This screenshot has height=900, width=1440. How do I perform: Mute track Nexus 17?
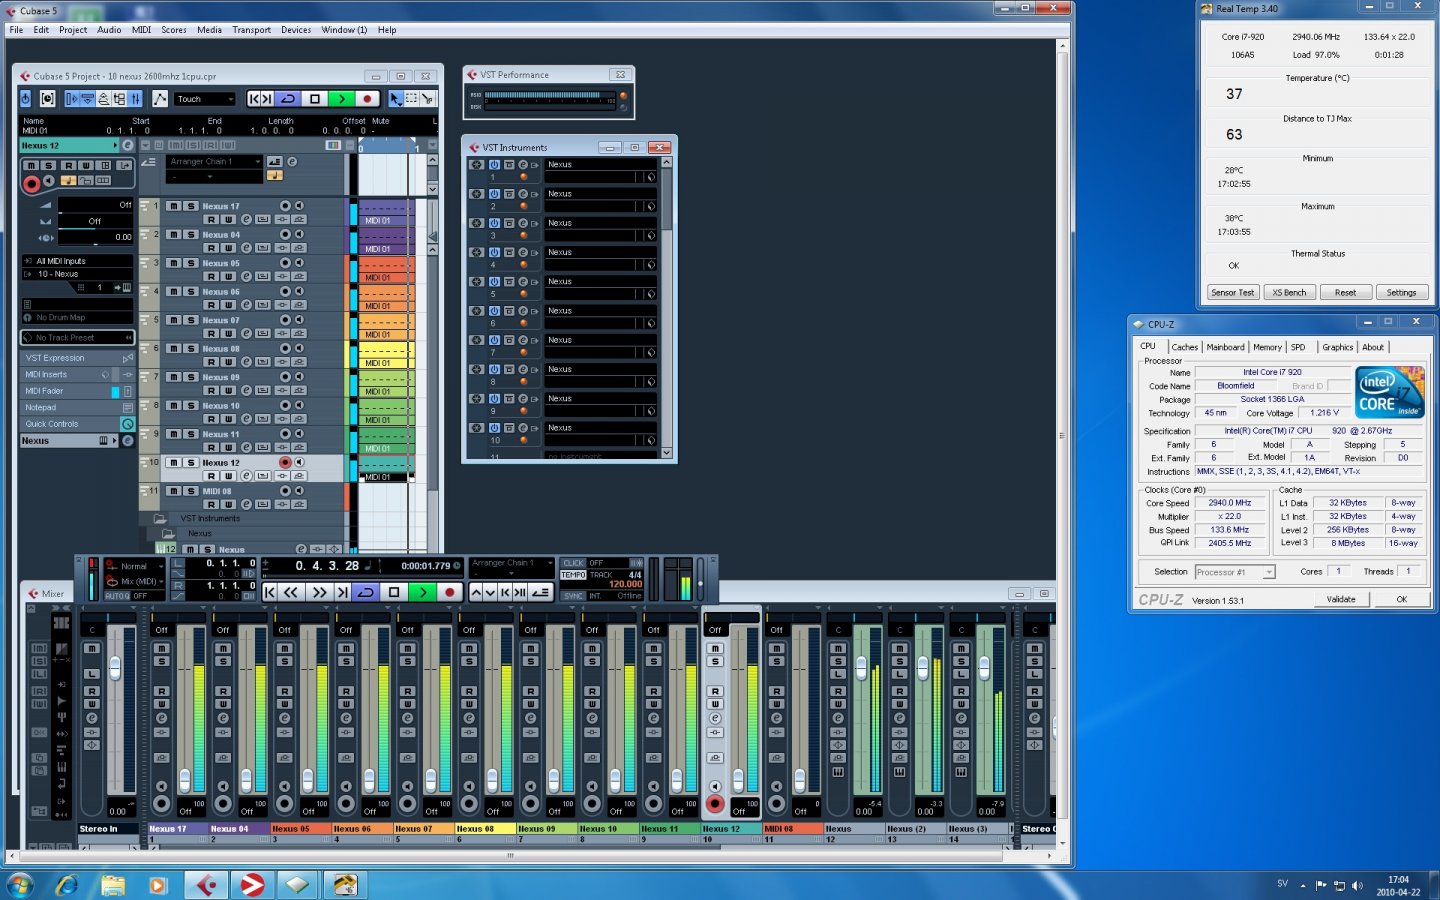174,206
